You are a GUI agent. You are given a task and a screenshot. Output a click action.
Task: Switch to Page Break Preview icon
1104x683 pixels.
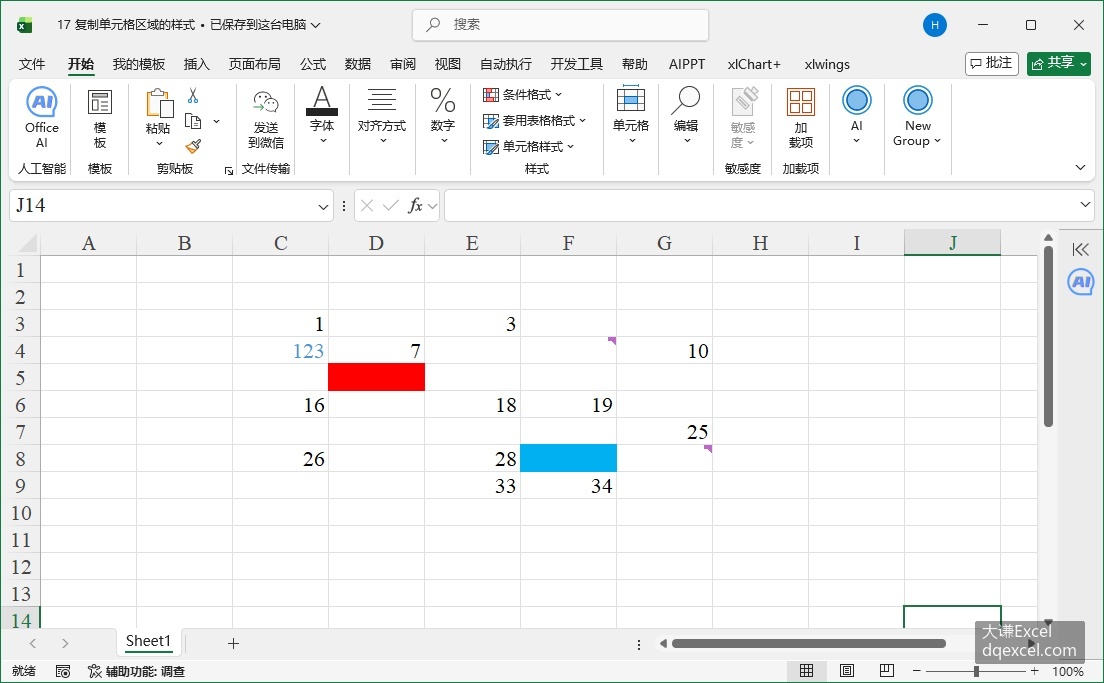click(886, 670)
